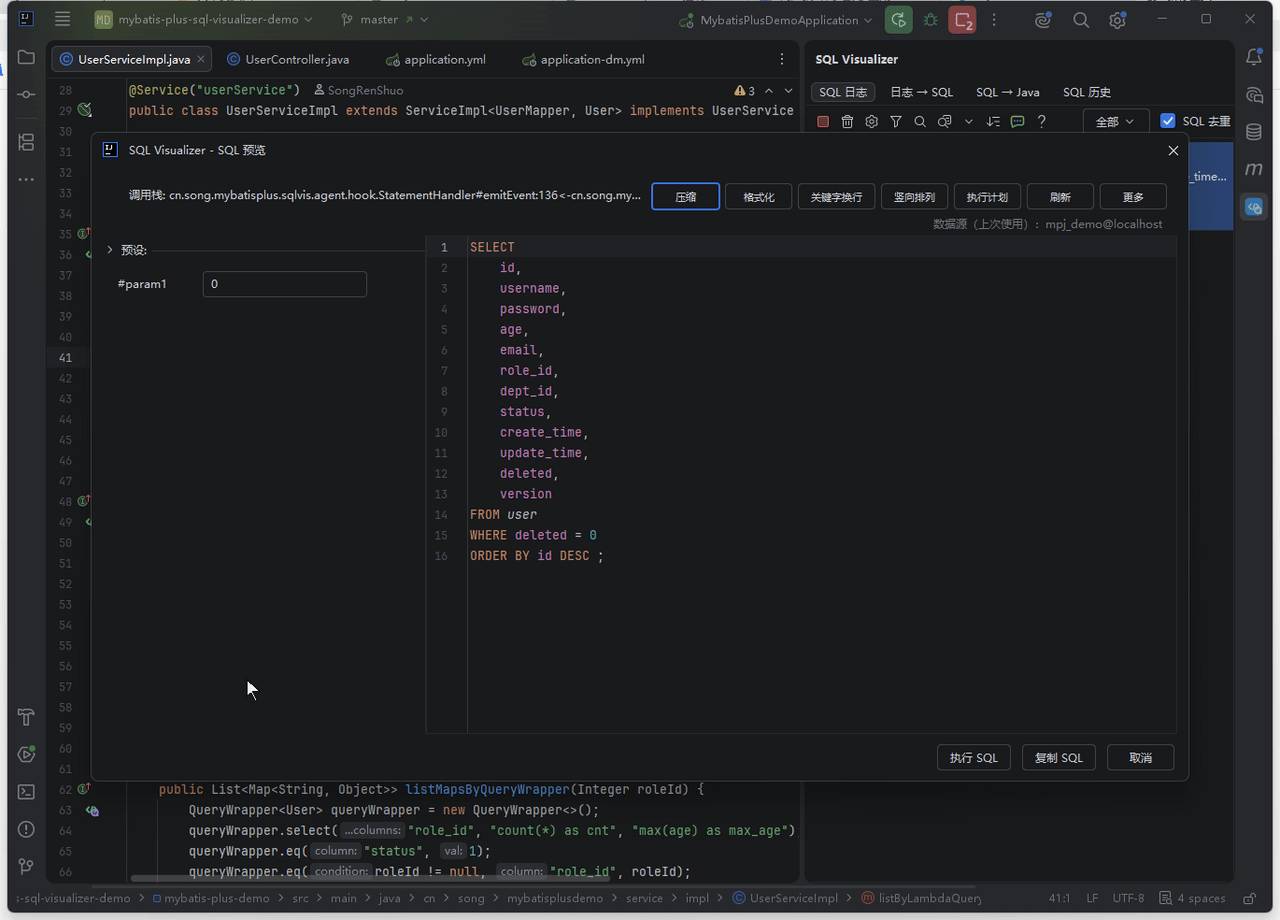This screenshot has height=920, width=1280.
Task: Open the master branch dropdown
Action: (385, 20)
